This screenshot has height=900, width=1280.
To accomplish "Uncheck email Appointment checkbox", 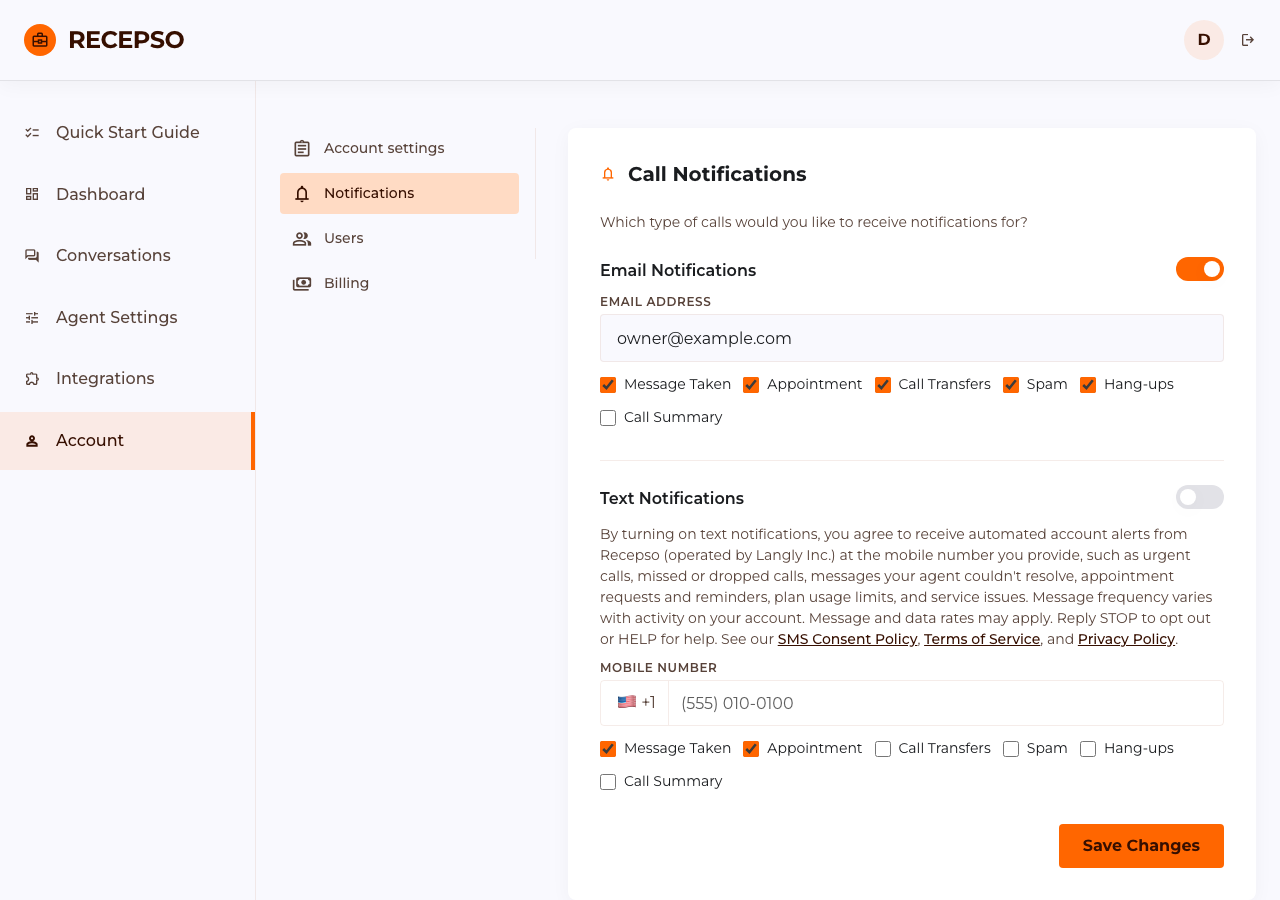I will tap(751, 385).
